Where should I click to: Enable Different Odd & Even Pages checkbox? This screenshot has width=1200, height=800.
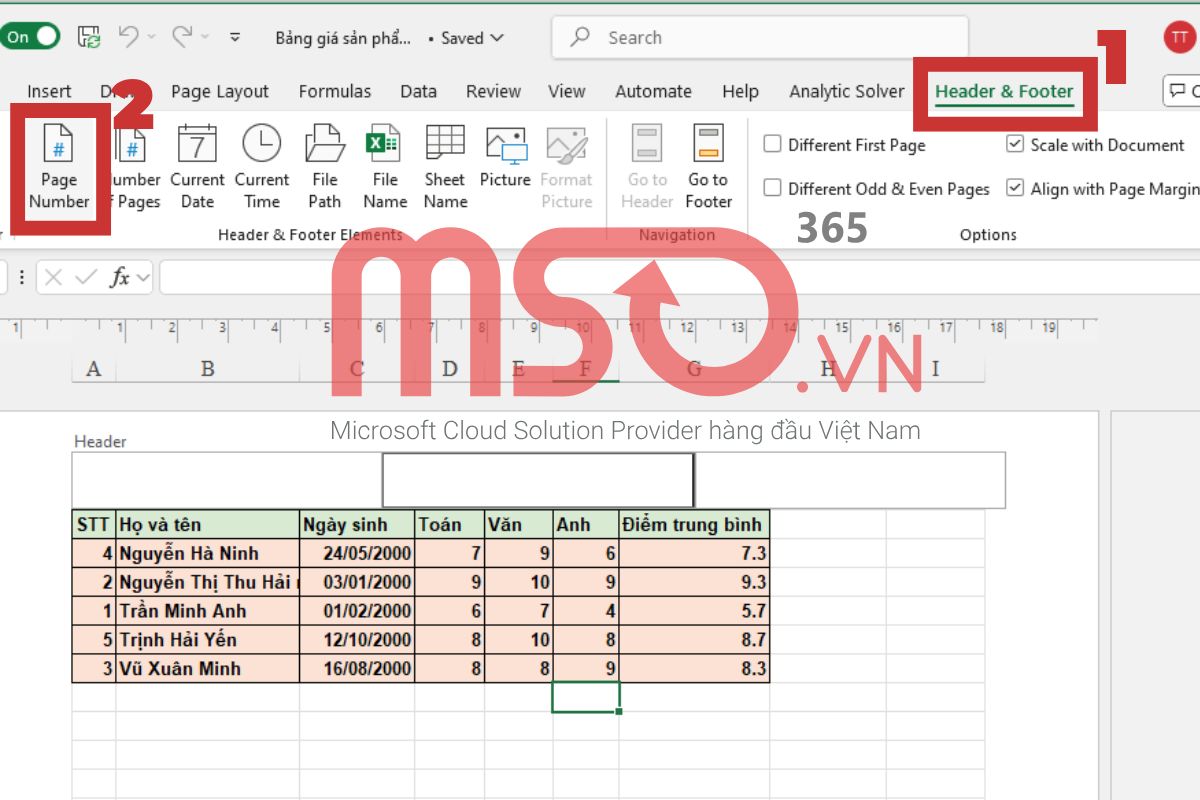(772, 188)
